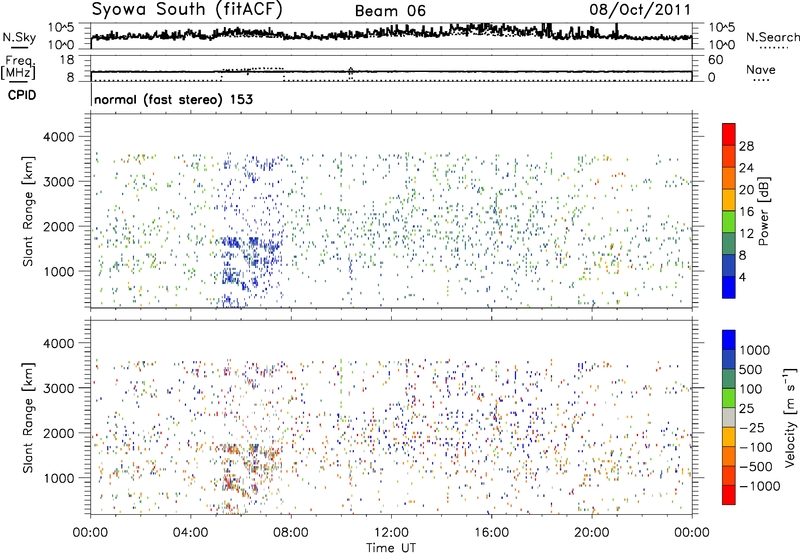800x554 pixels.
Task: Click the noise trace in N.Sky plot
Action: click(x=391, y=34)
